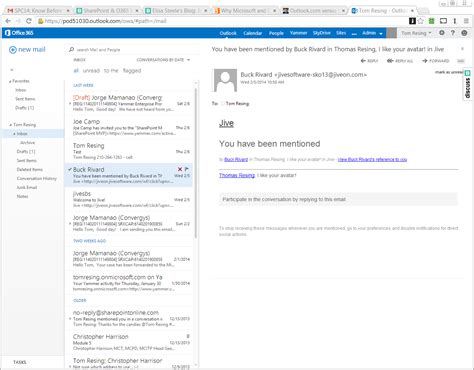
Task: Open the Conversations by Date sort dropdown
Action: click(x=163, y=60)
